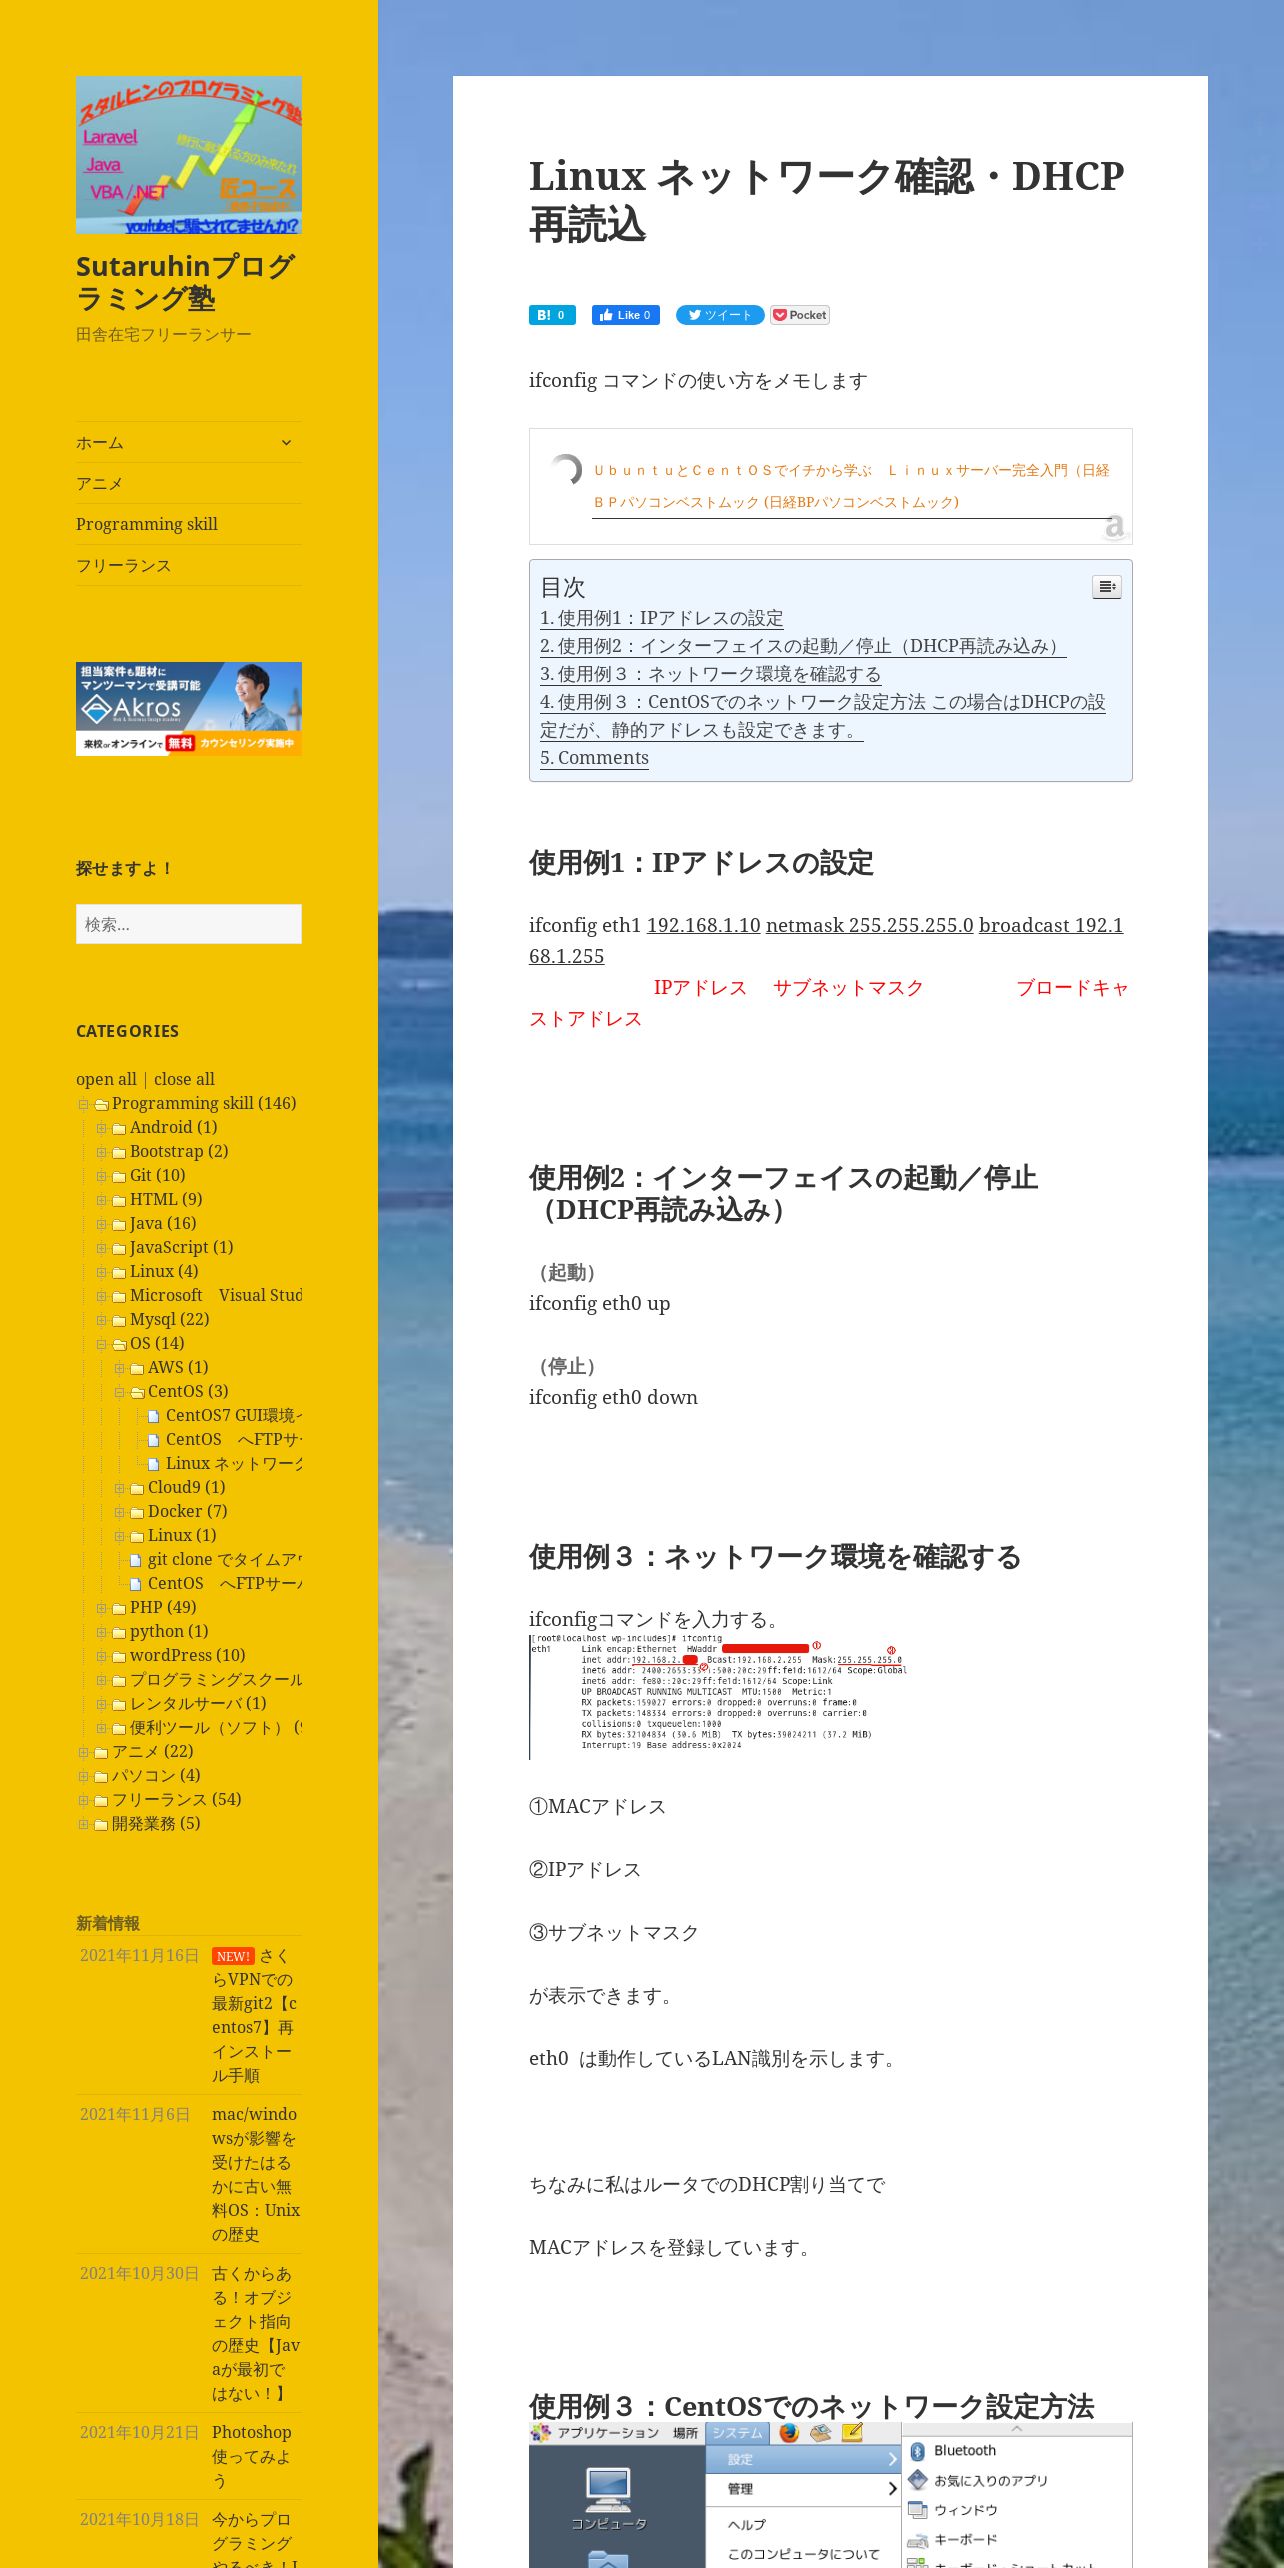
Task: Jump to Comments in table of contents
Action: [594, 758]
